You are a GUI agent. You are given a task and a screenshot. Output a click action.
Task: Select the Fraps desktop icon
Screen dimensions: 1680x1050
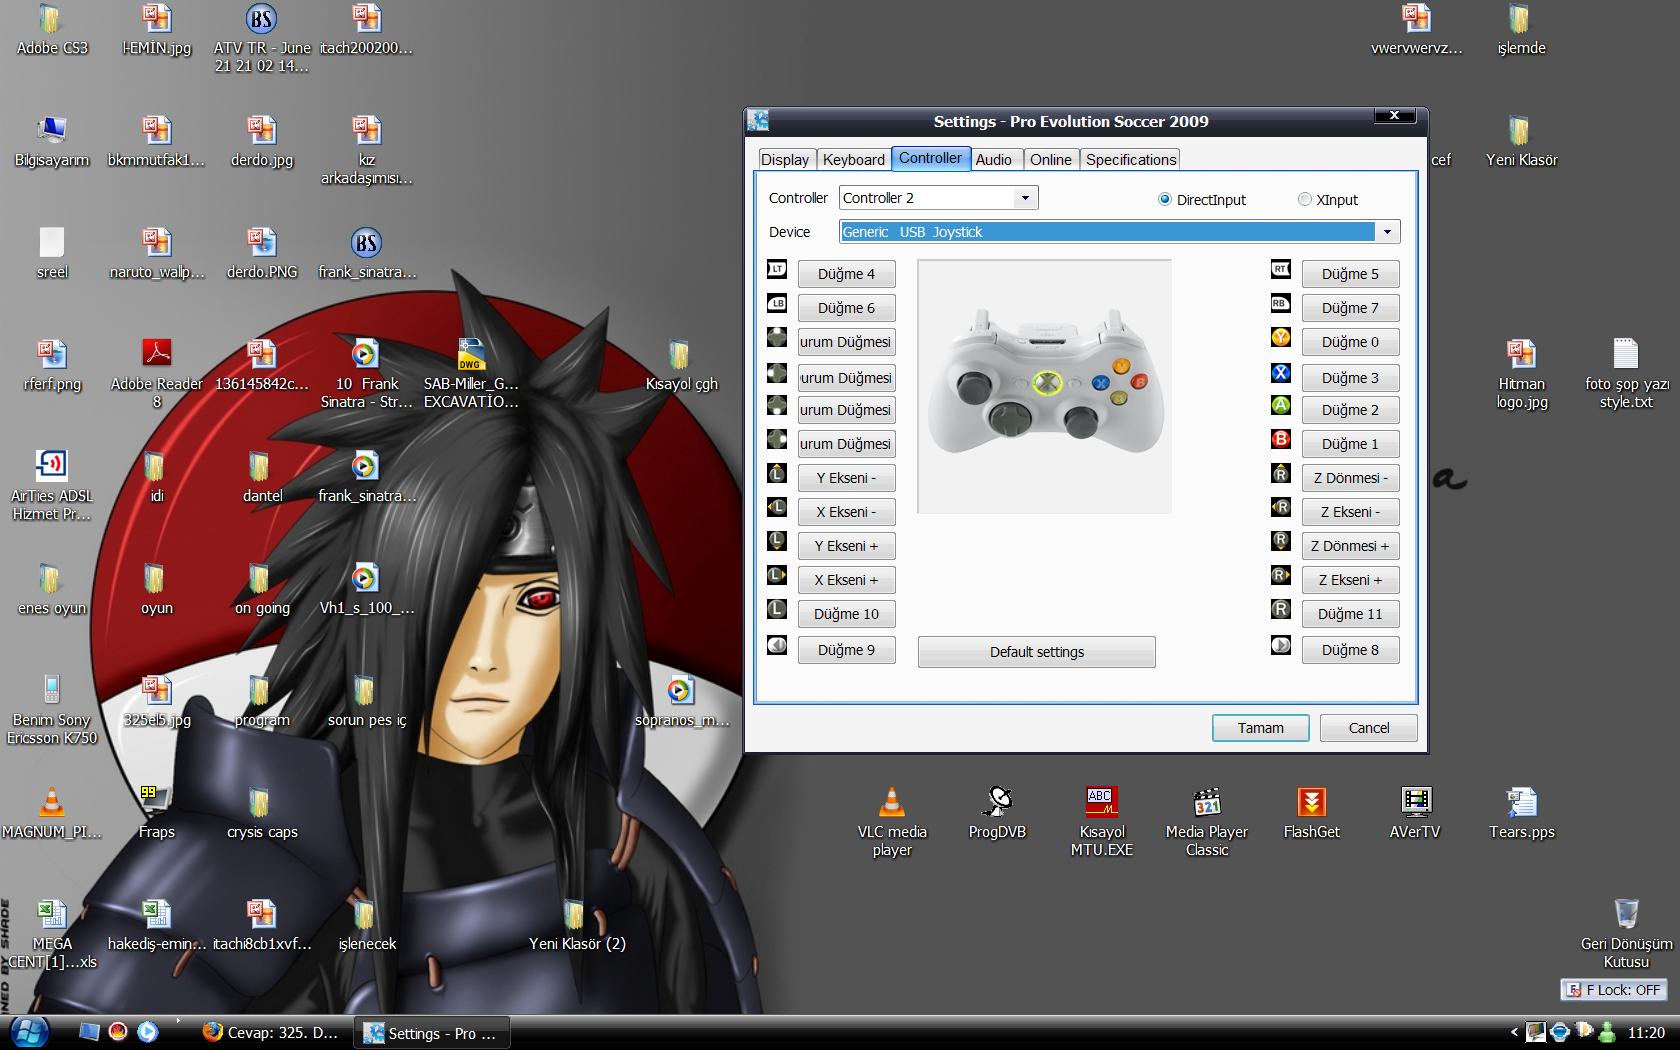coord(156,812)
